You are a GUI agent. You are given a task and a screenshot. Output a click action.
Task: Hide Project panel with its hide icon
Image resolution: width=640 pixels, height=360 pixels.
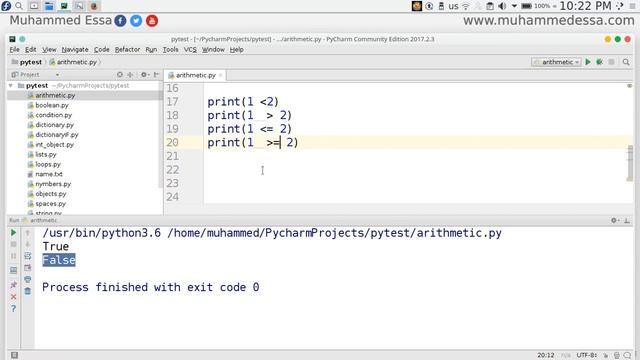point(156,75)
